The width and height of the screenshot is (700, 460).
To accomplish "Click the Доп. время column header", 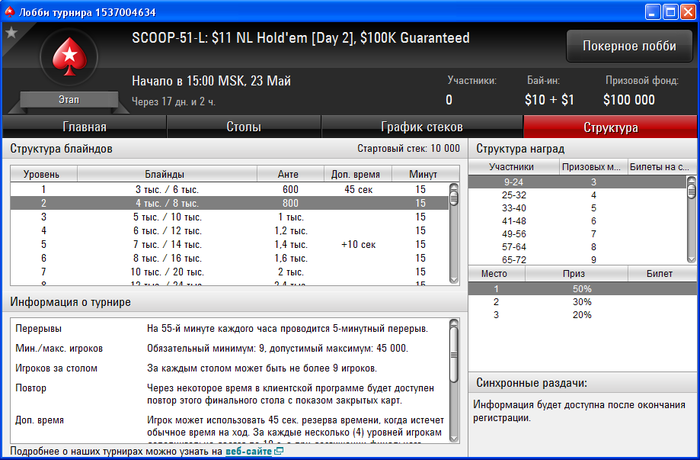I will (x=358, y=174).
